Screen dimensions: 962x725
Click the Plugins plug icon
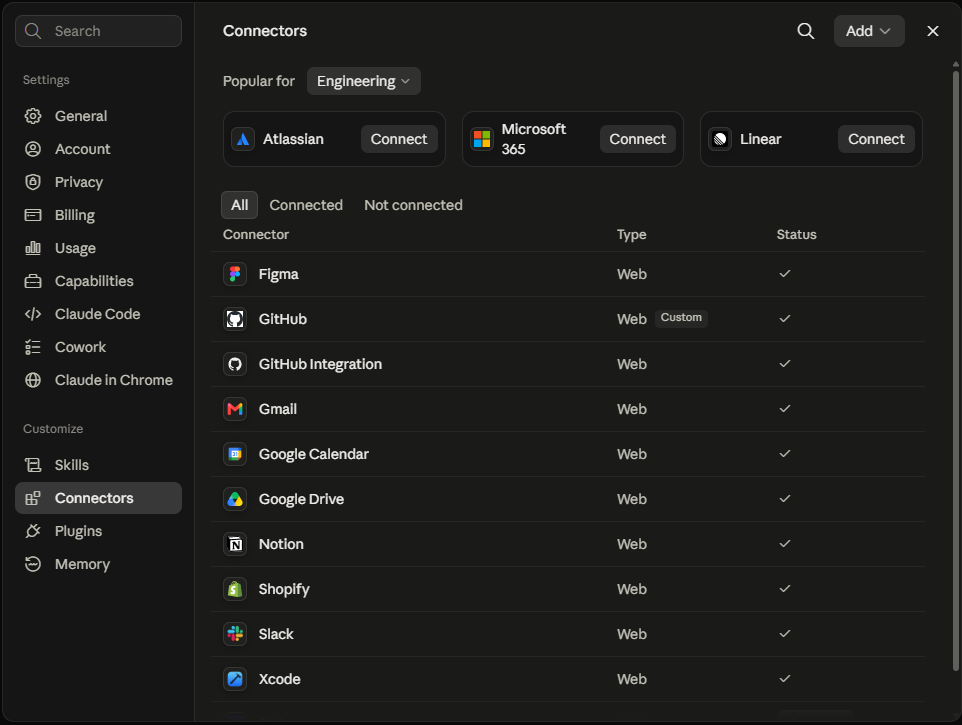[x=33, y=531]
